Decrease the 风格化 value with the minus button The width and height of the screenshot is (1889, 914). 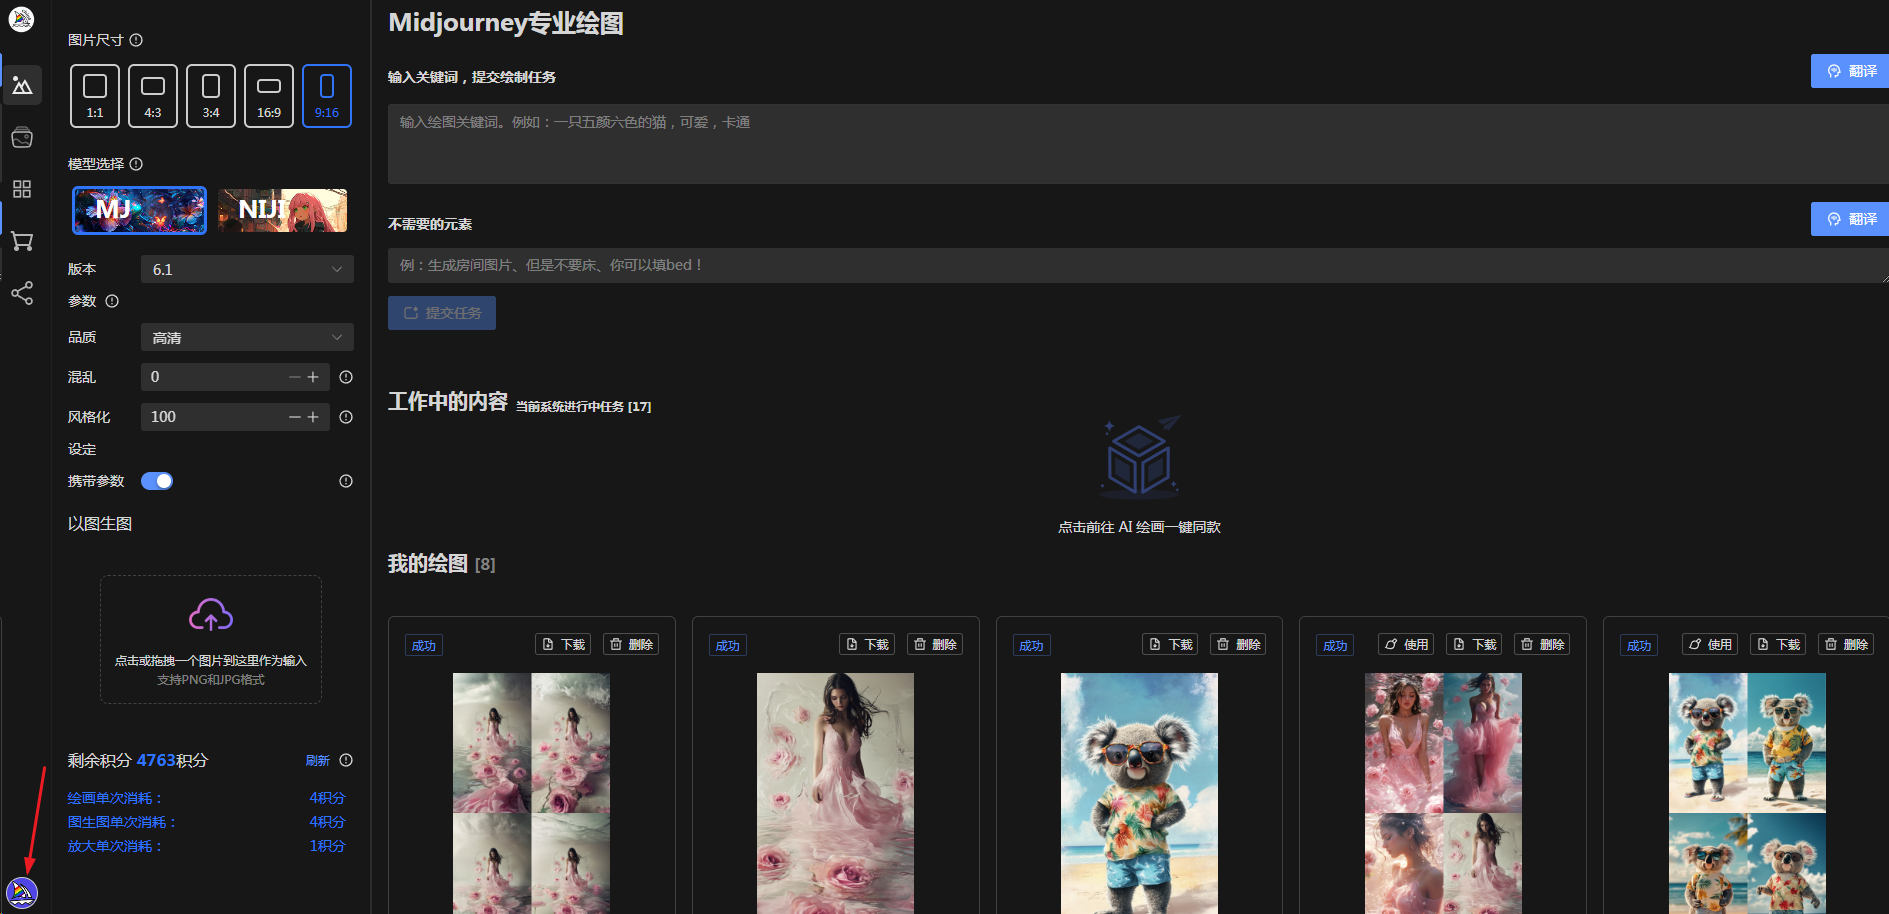(x=295, y=417)
